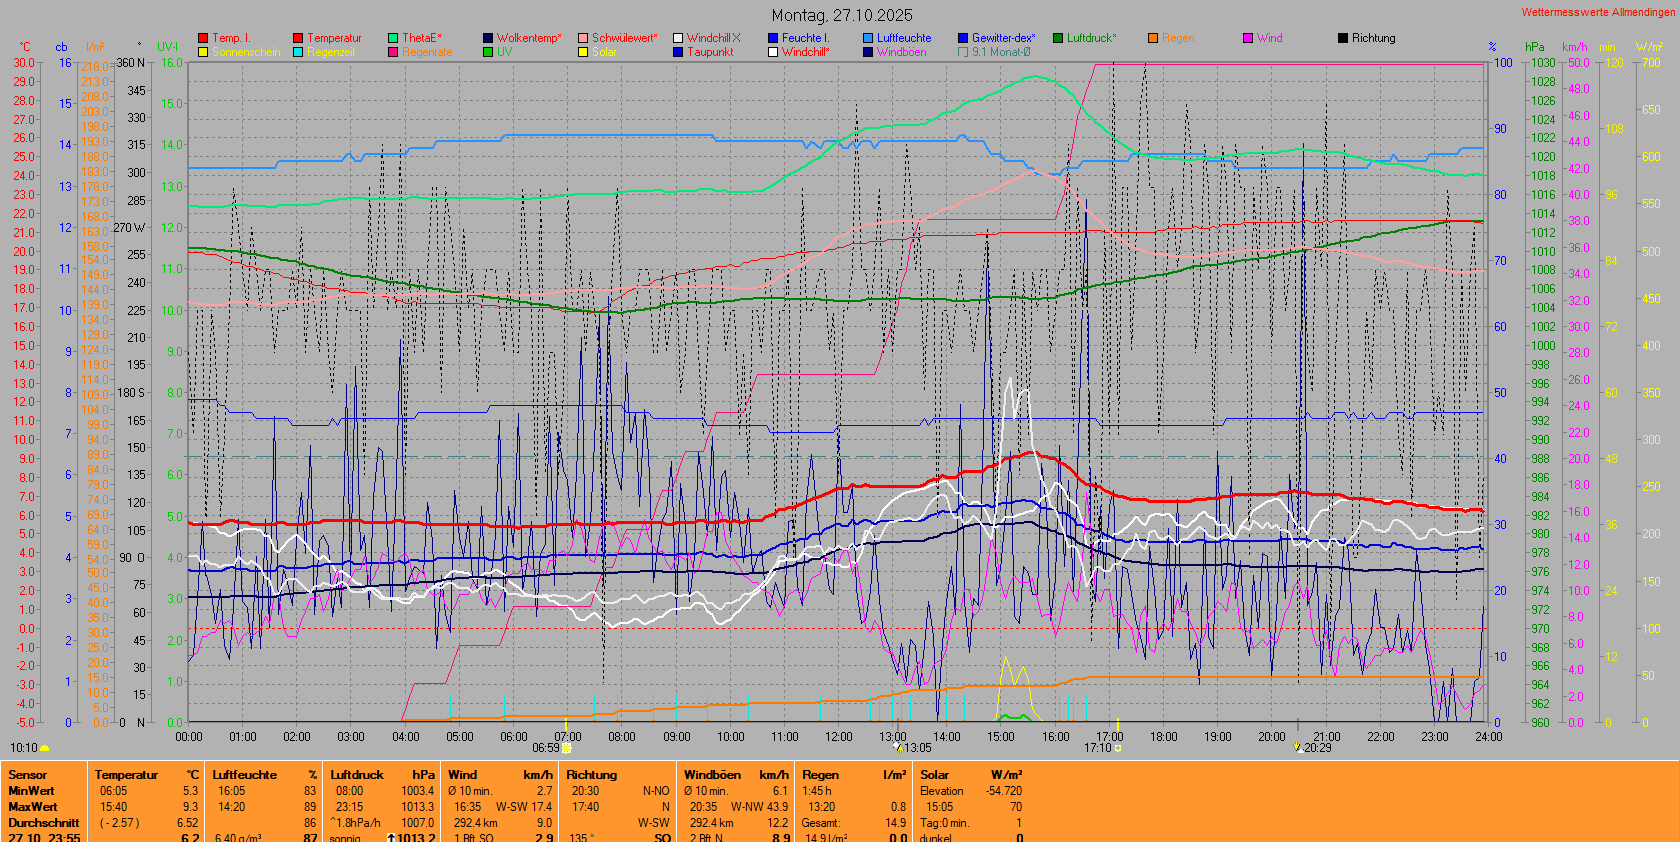Image resolution: width=1680 pixels, height=842 pixels.
Task: Click the Windböen km/h table header
Action: coord(737,775)
